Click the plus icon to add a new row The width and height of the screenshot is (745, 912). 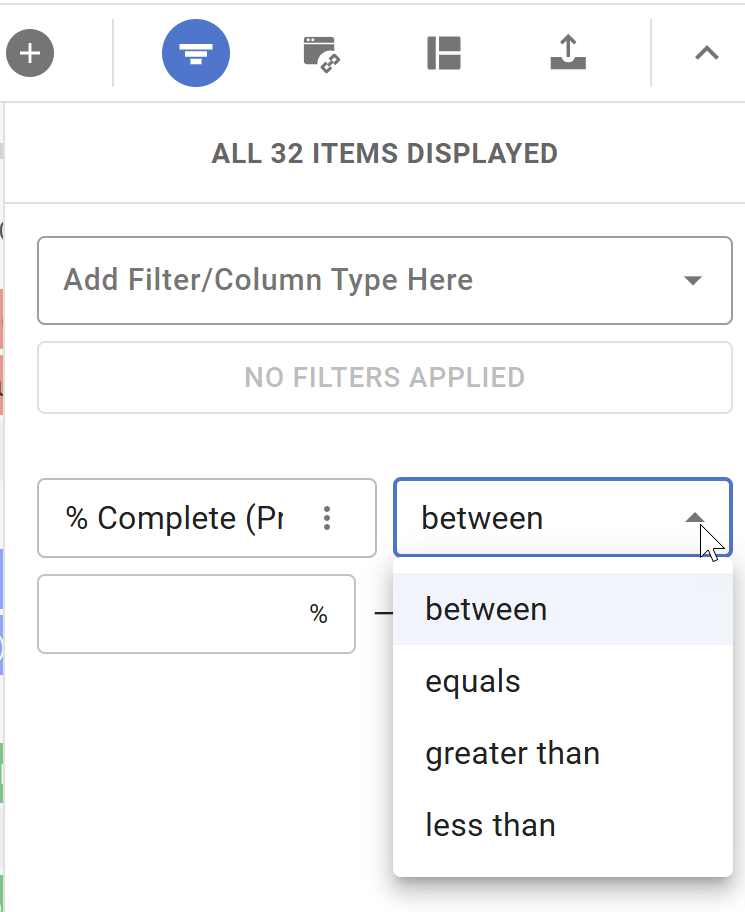[30, 53]
